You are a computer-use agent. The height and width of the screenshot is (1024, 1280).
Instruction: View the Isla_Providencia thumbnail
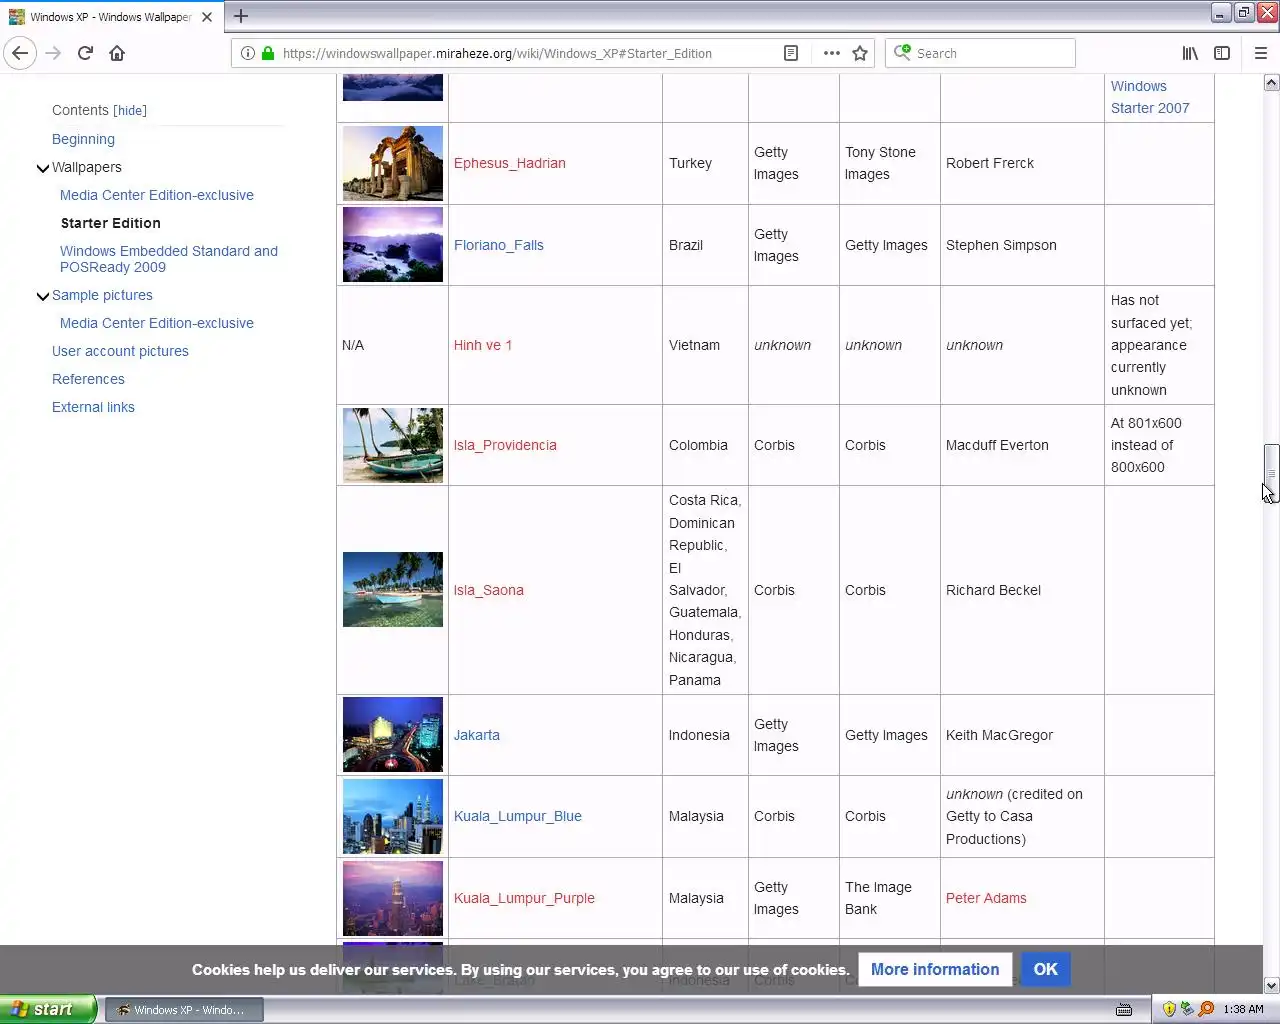coord(393,445)
